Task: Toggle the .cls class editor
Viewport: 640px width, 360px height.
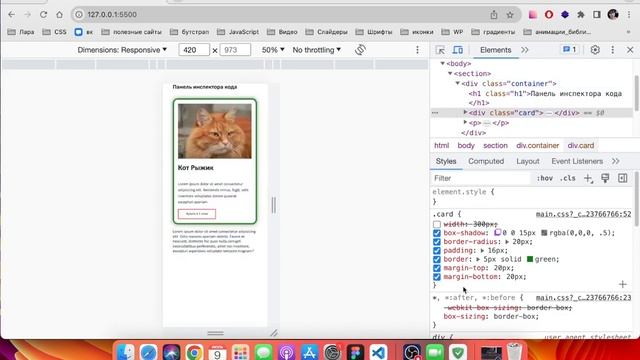Action: pyautogui.click(x=568, y=178)
